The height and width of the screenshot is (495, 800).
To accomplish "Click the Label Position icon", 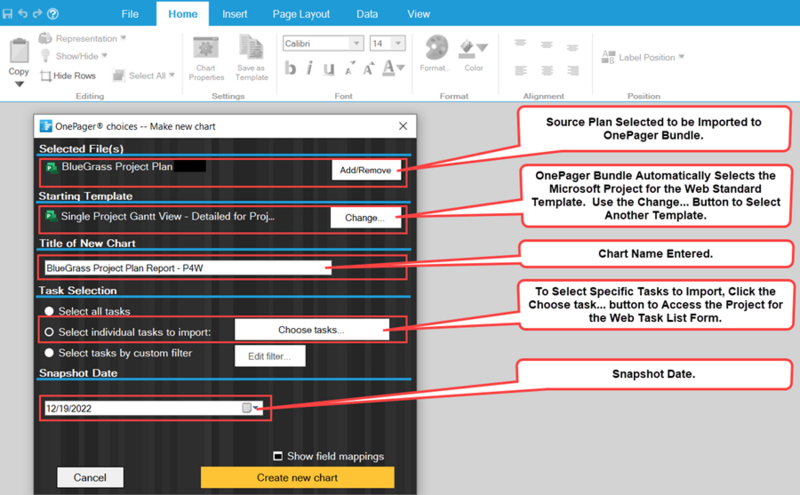I will [608, 57].
